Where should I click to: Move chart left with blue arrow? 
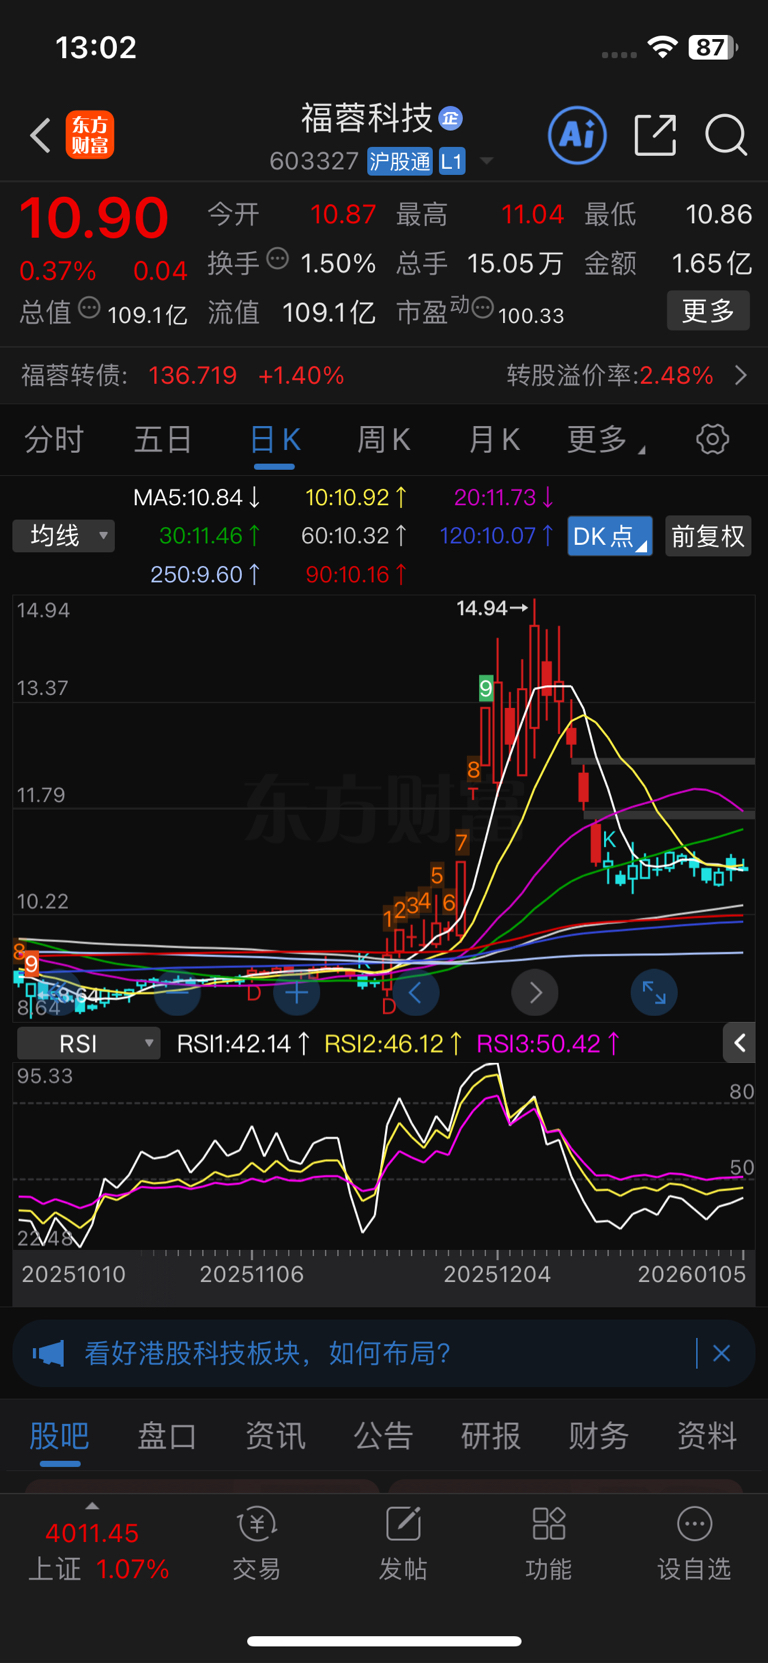coord(415,993)
